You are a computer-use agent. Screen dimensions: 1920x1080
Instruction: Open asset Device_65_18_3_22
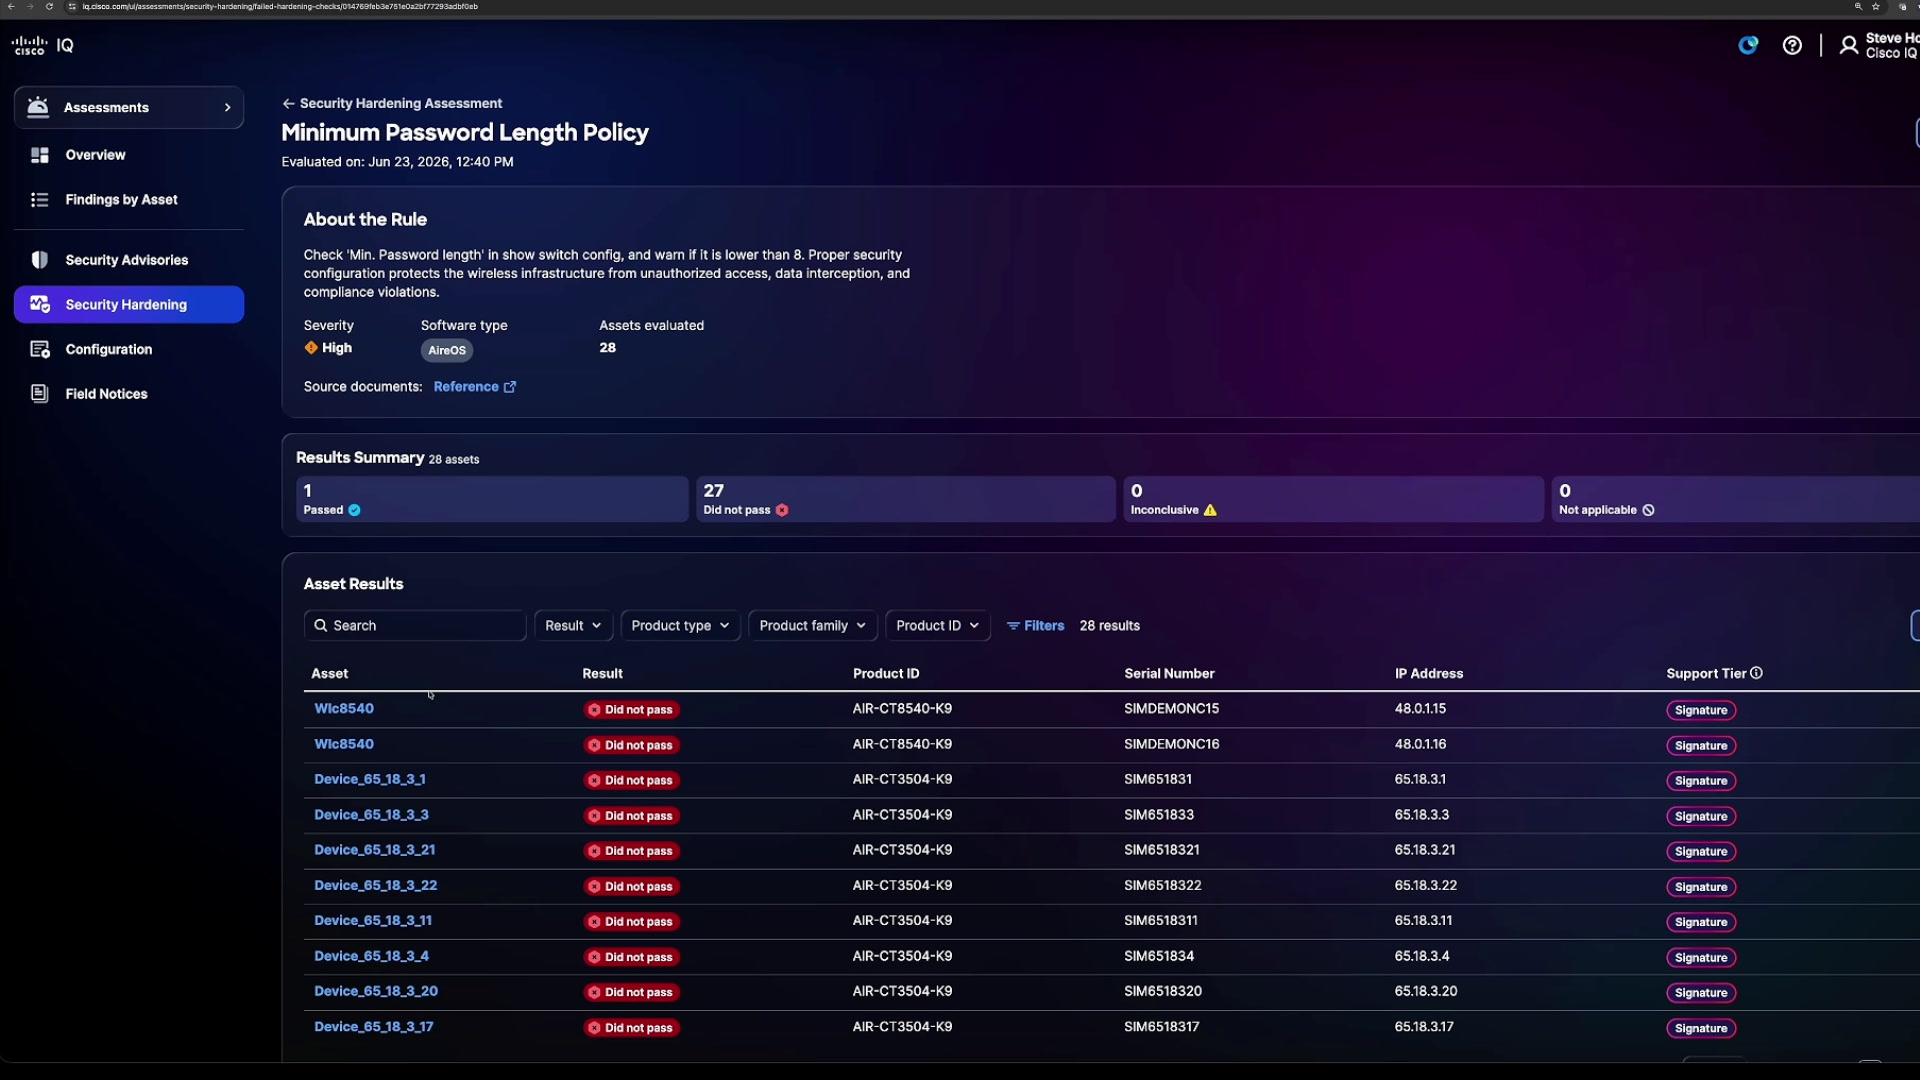pos(375,886)
